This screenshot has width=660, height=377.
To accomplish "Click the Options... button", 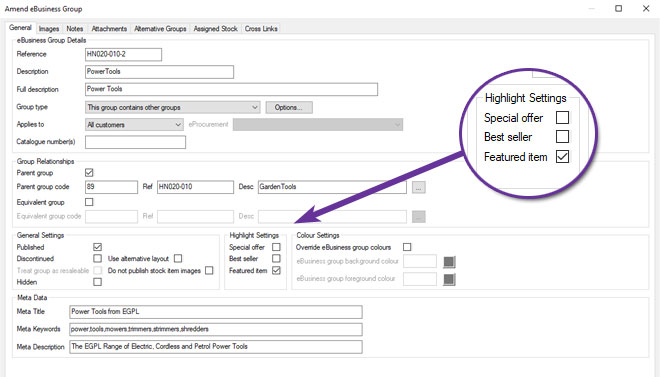I will pos(289,107).
